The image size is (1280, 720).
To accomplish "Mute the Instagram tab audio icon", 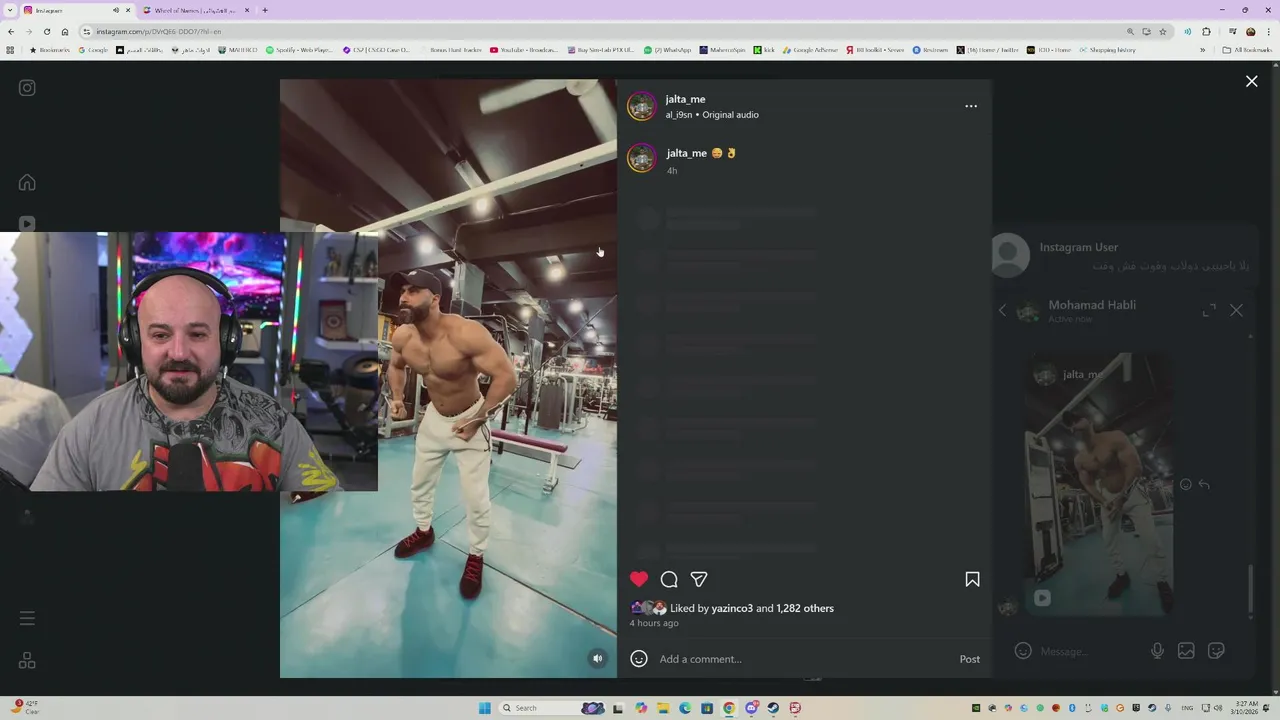I will [116, 10].
